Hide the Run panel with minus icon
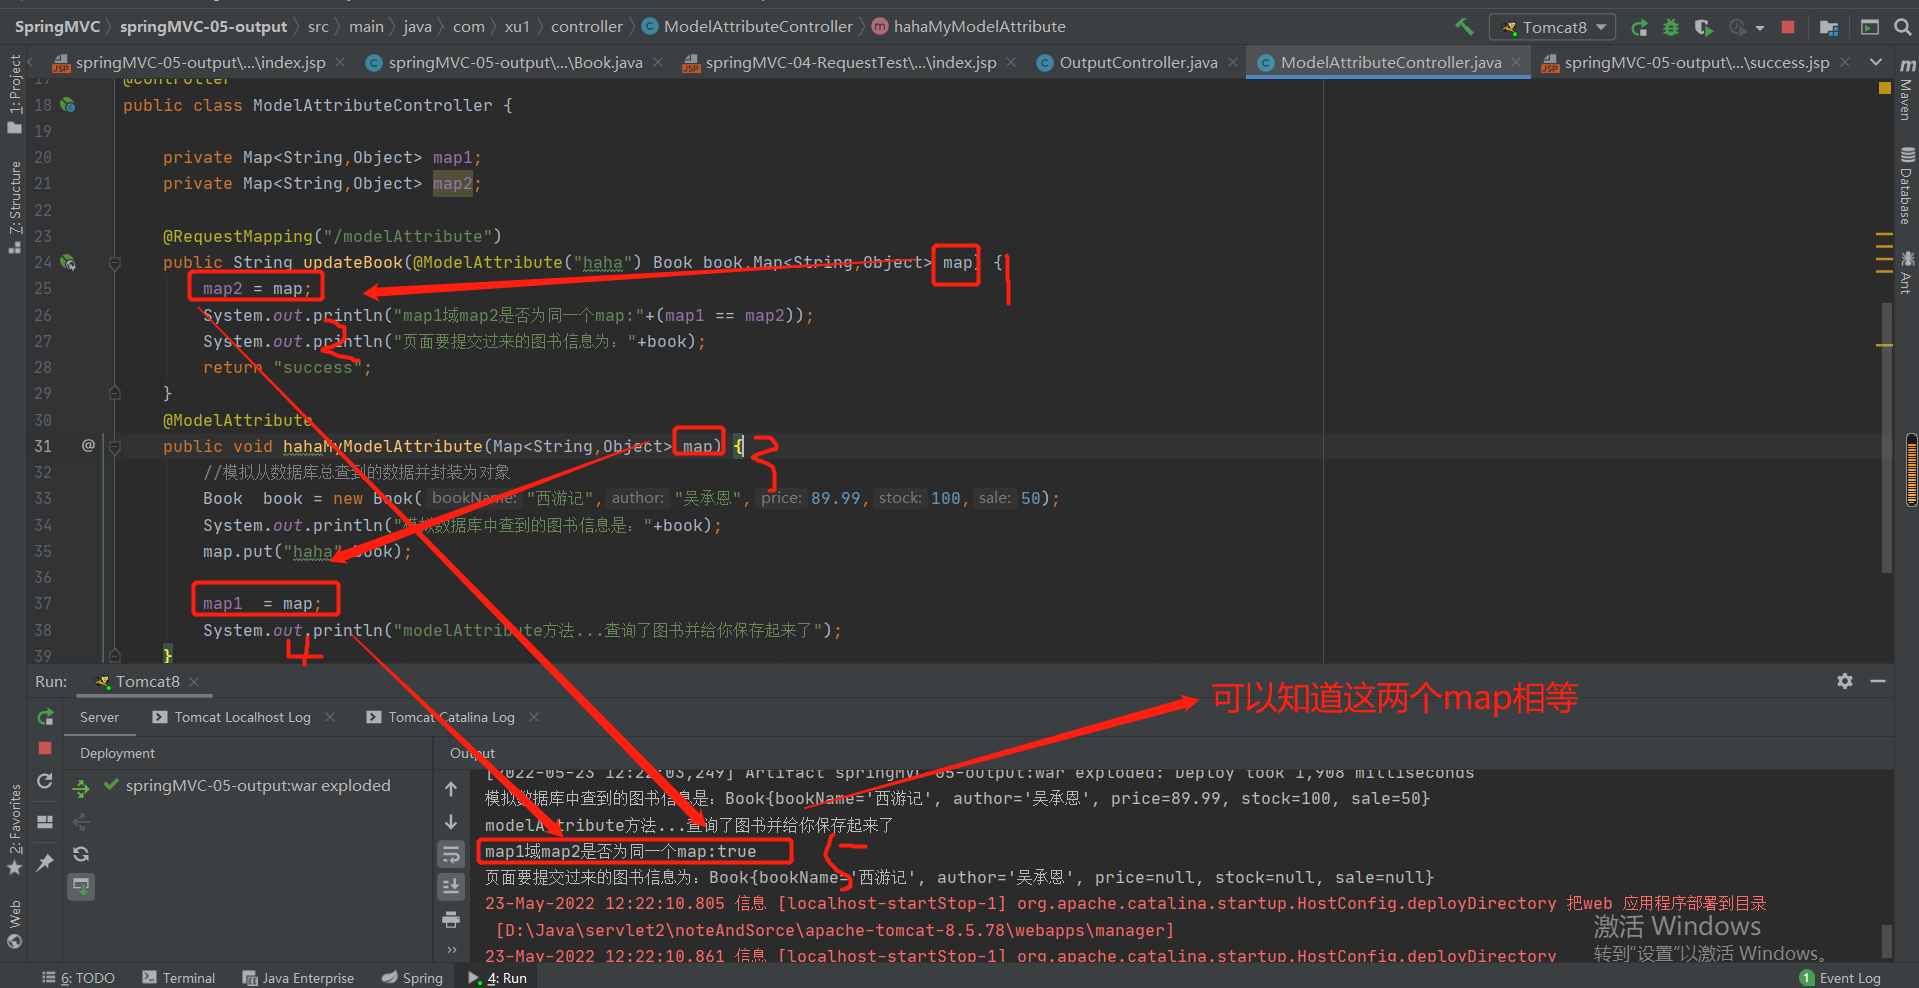The width and height of the screenshot is (1919, 988). coord(1878,681)
